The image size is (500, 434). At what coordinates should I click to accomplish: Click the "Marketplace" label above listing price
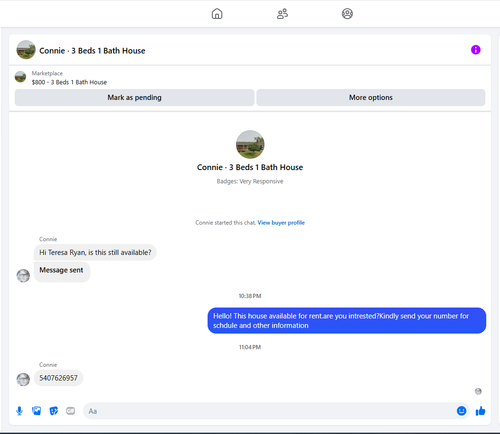[x=47, y=73]
